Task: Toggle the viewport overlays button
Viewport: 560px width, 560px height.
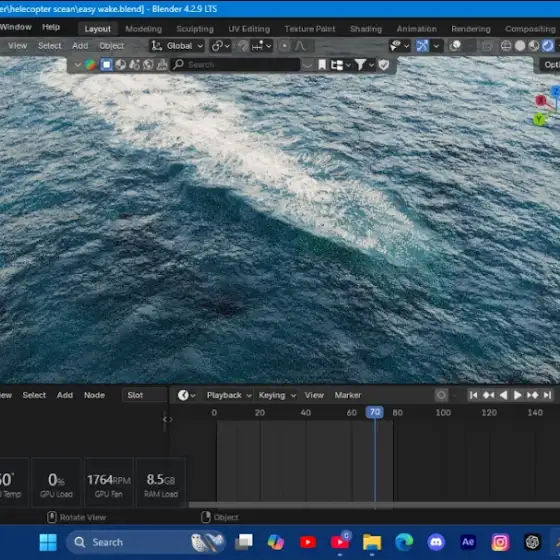Action: pyautogui.click(x=455, y=46)
